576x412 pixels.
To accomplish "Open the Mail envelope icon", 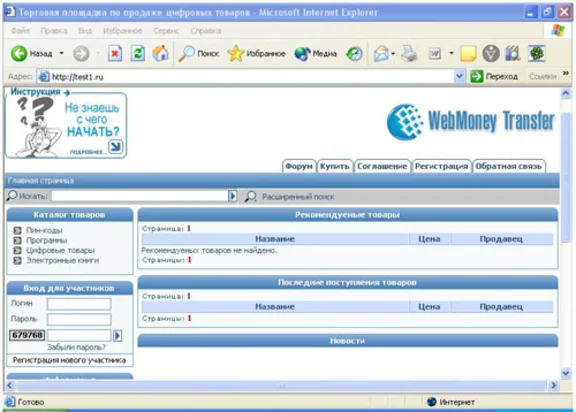I will [x=382, y=54].
